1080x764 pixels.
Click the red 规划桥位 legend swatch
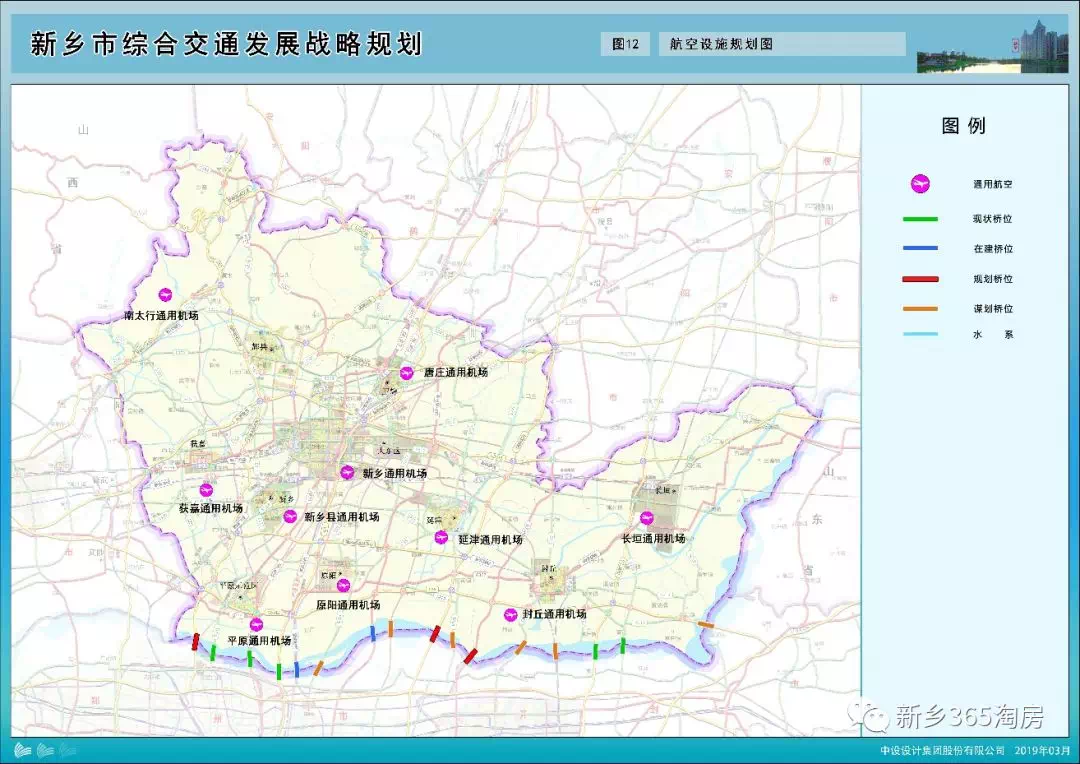920,279
